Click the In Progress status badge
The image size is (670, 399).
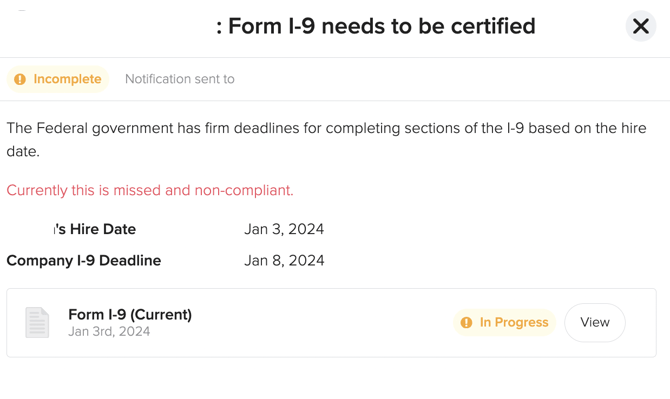point(505,322)
